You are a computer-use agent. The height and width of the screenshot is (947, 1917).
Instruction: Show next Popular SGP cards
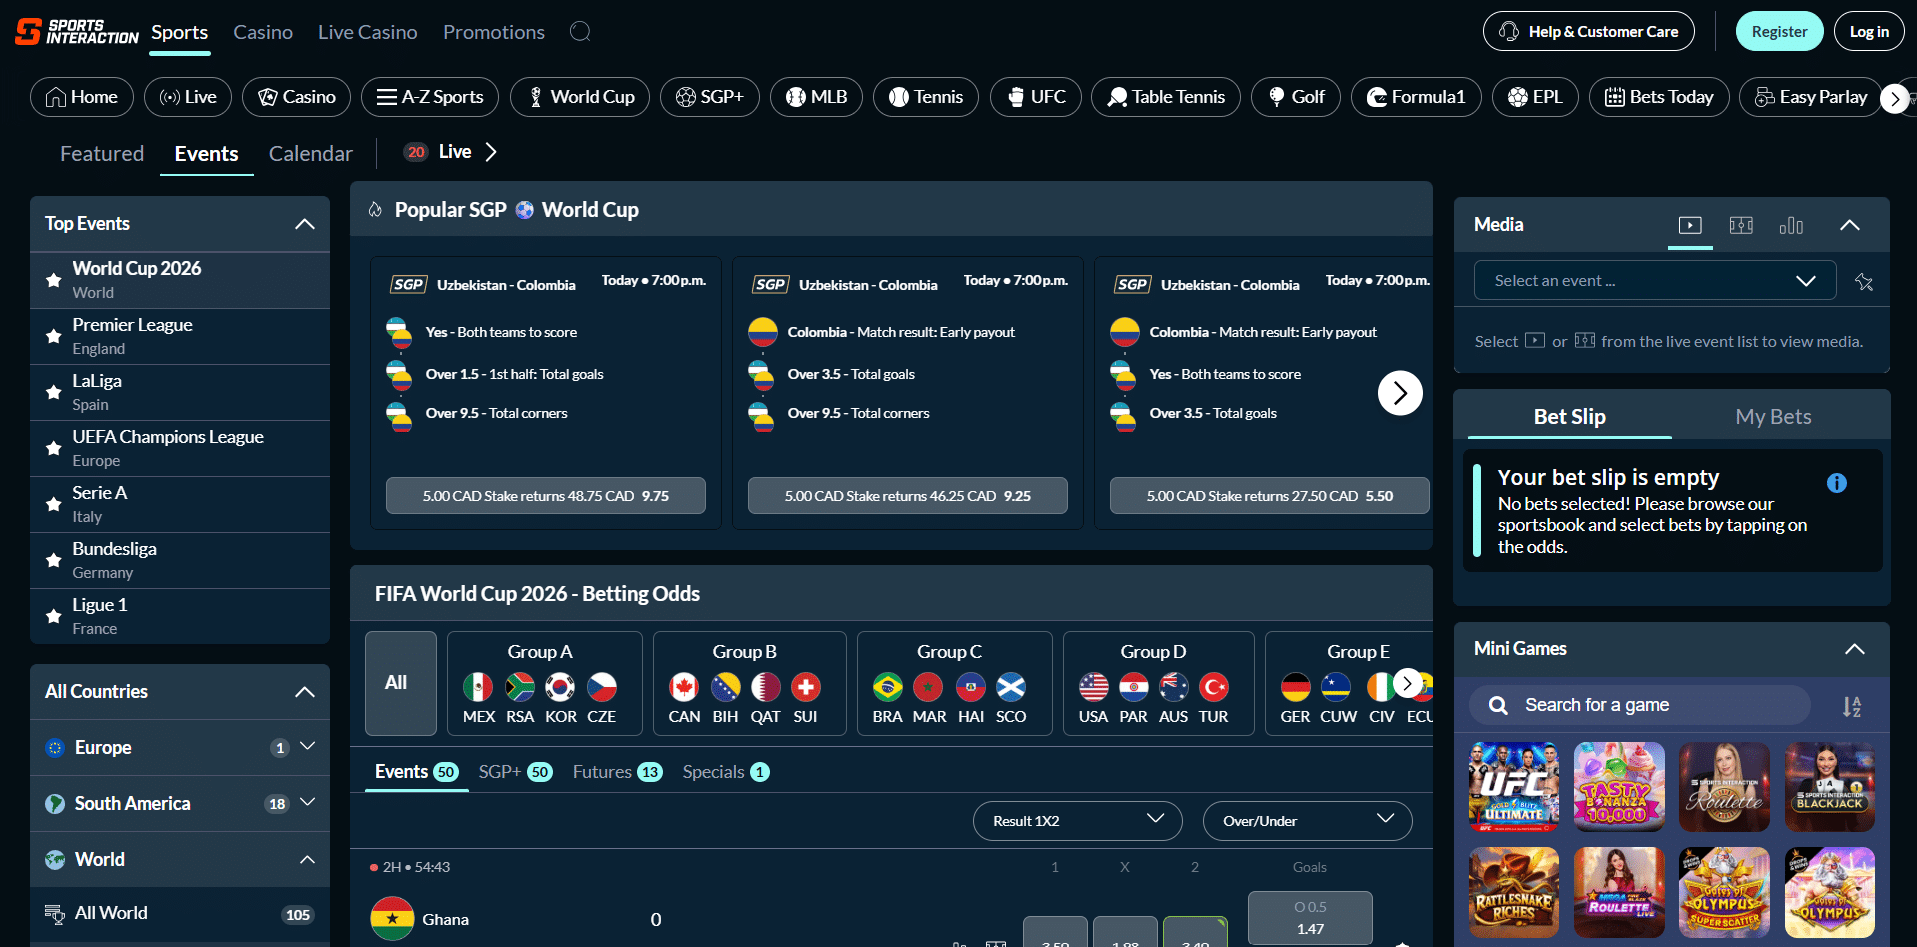click(x=1400, y=393)
